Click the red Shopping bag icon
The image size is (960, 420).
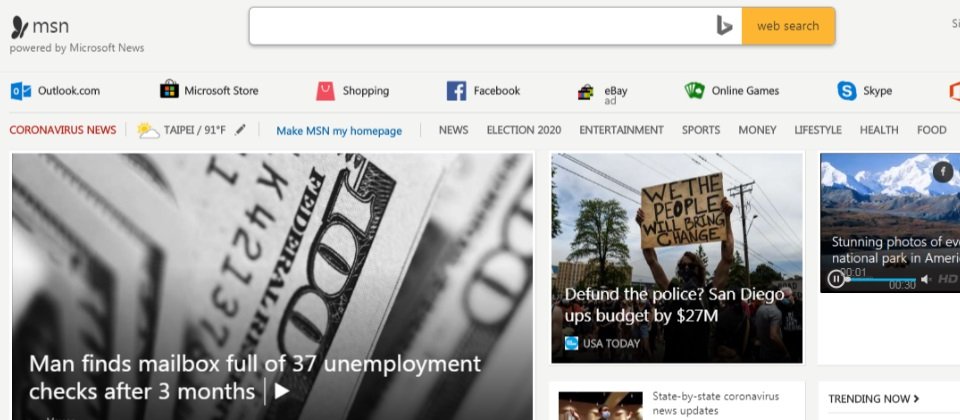tap(325, 91)
